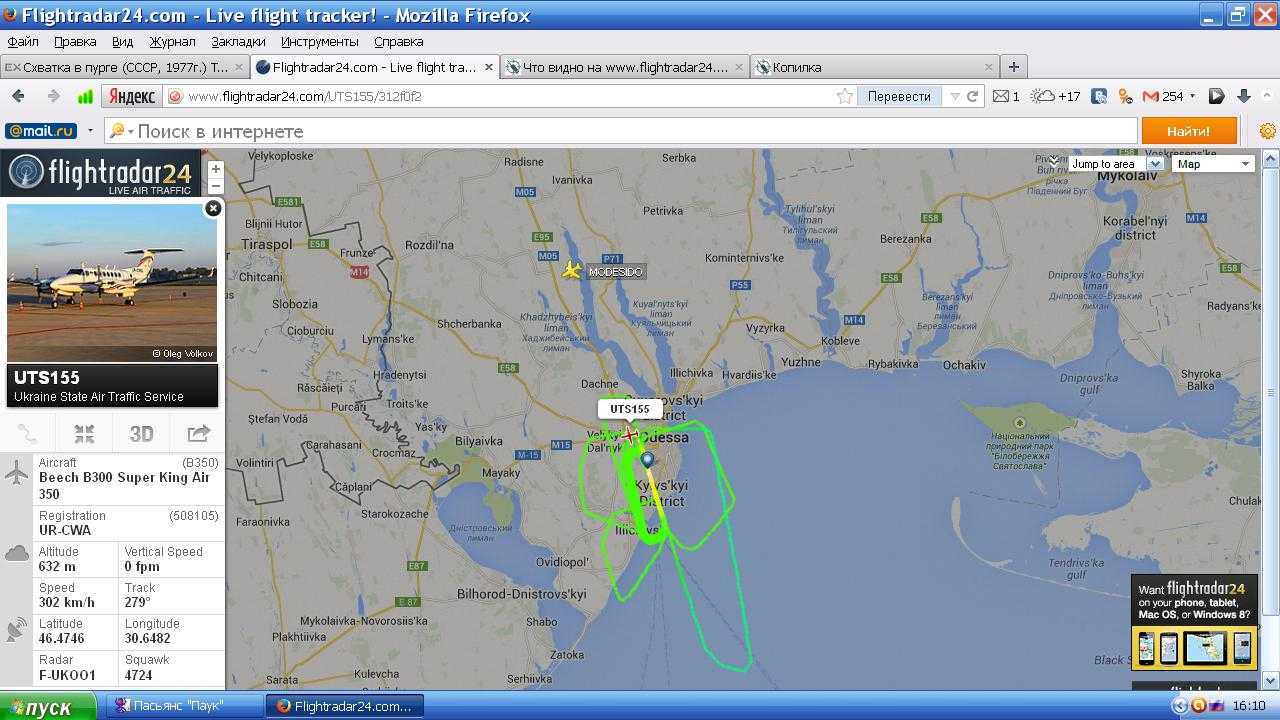
Task: Switch to the Схватка в пурге tab
Action: [x=125, y=67]
